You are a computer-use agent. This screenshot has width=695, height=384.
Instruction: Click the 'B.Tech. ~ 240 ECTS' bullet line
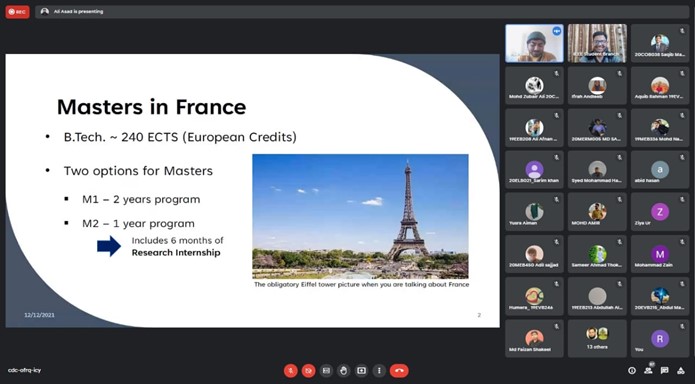pyautogui.click(x=180, y=137)
